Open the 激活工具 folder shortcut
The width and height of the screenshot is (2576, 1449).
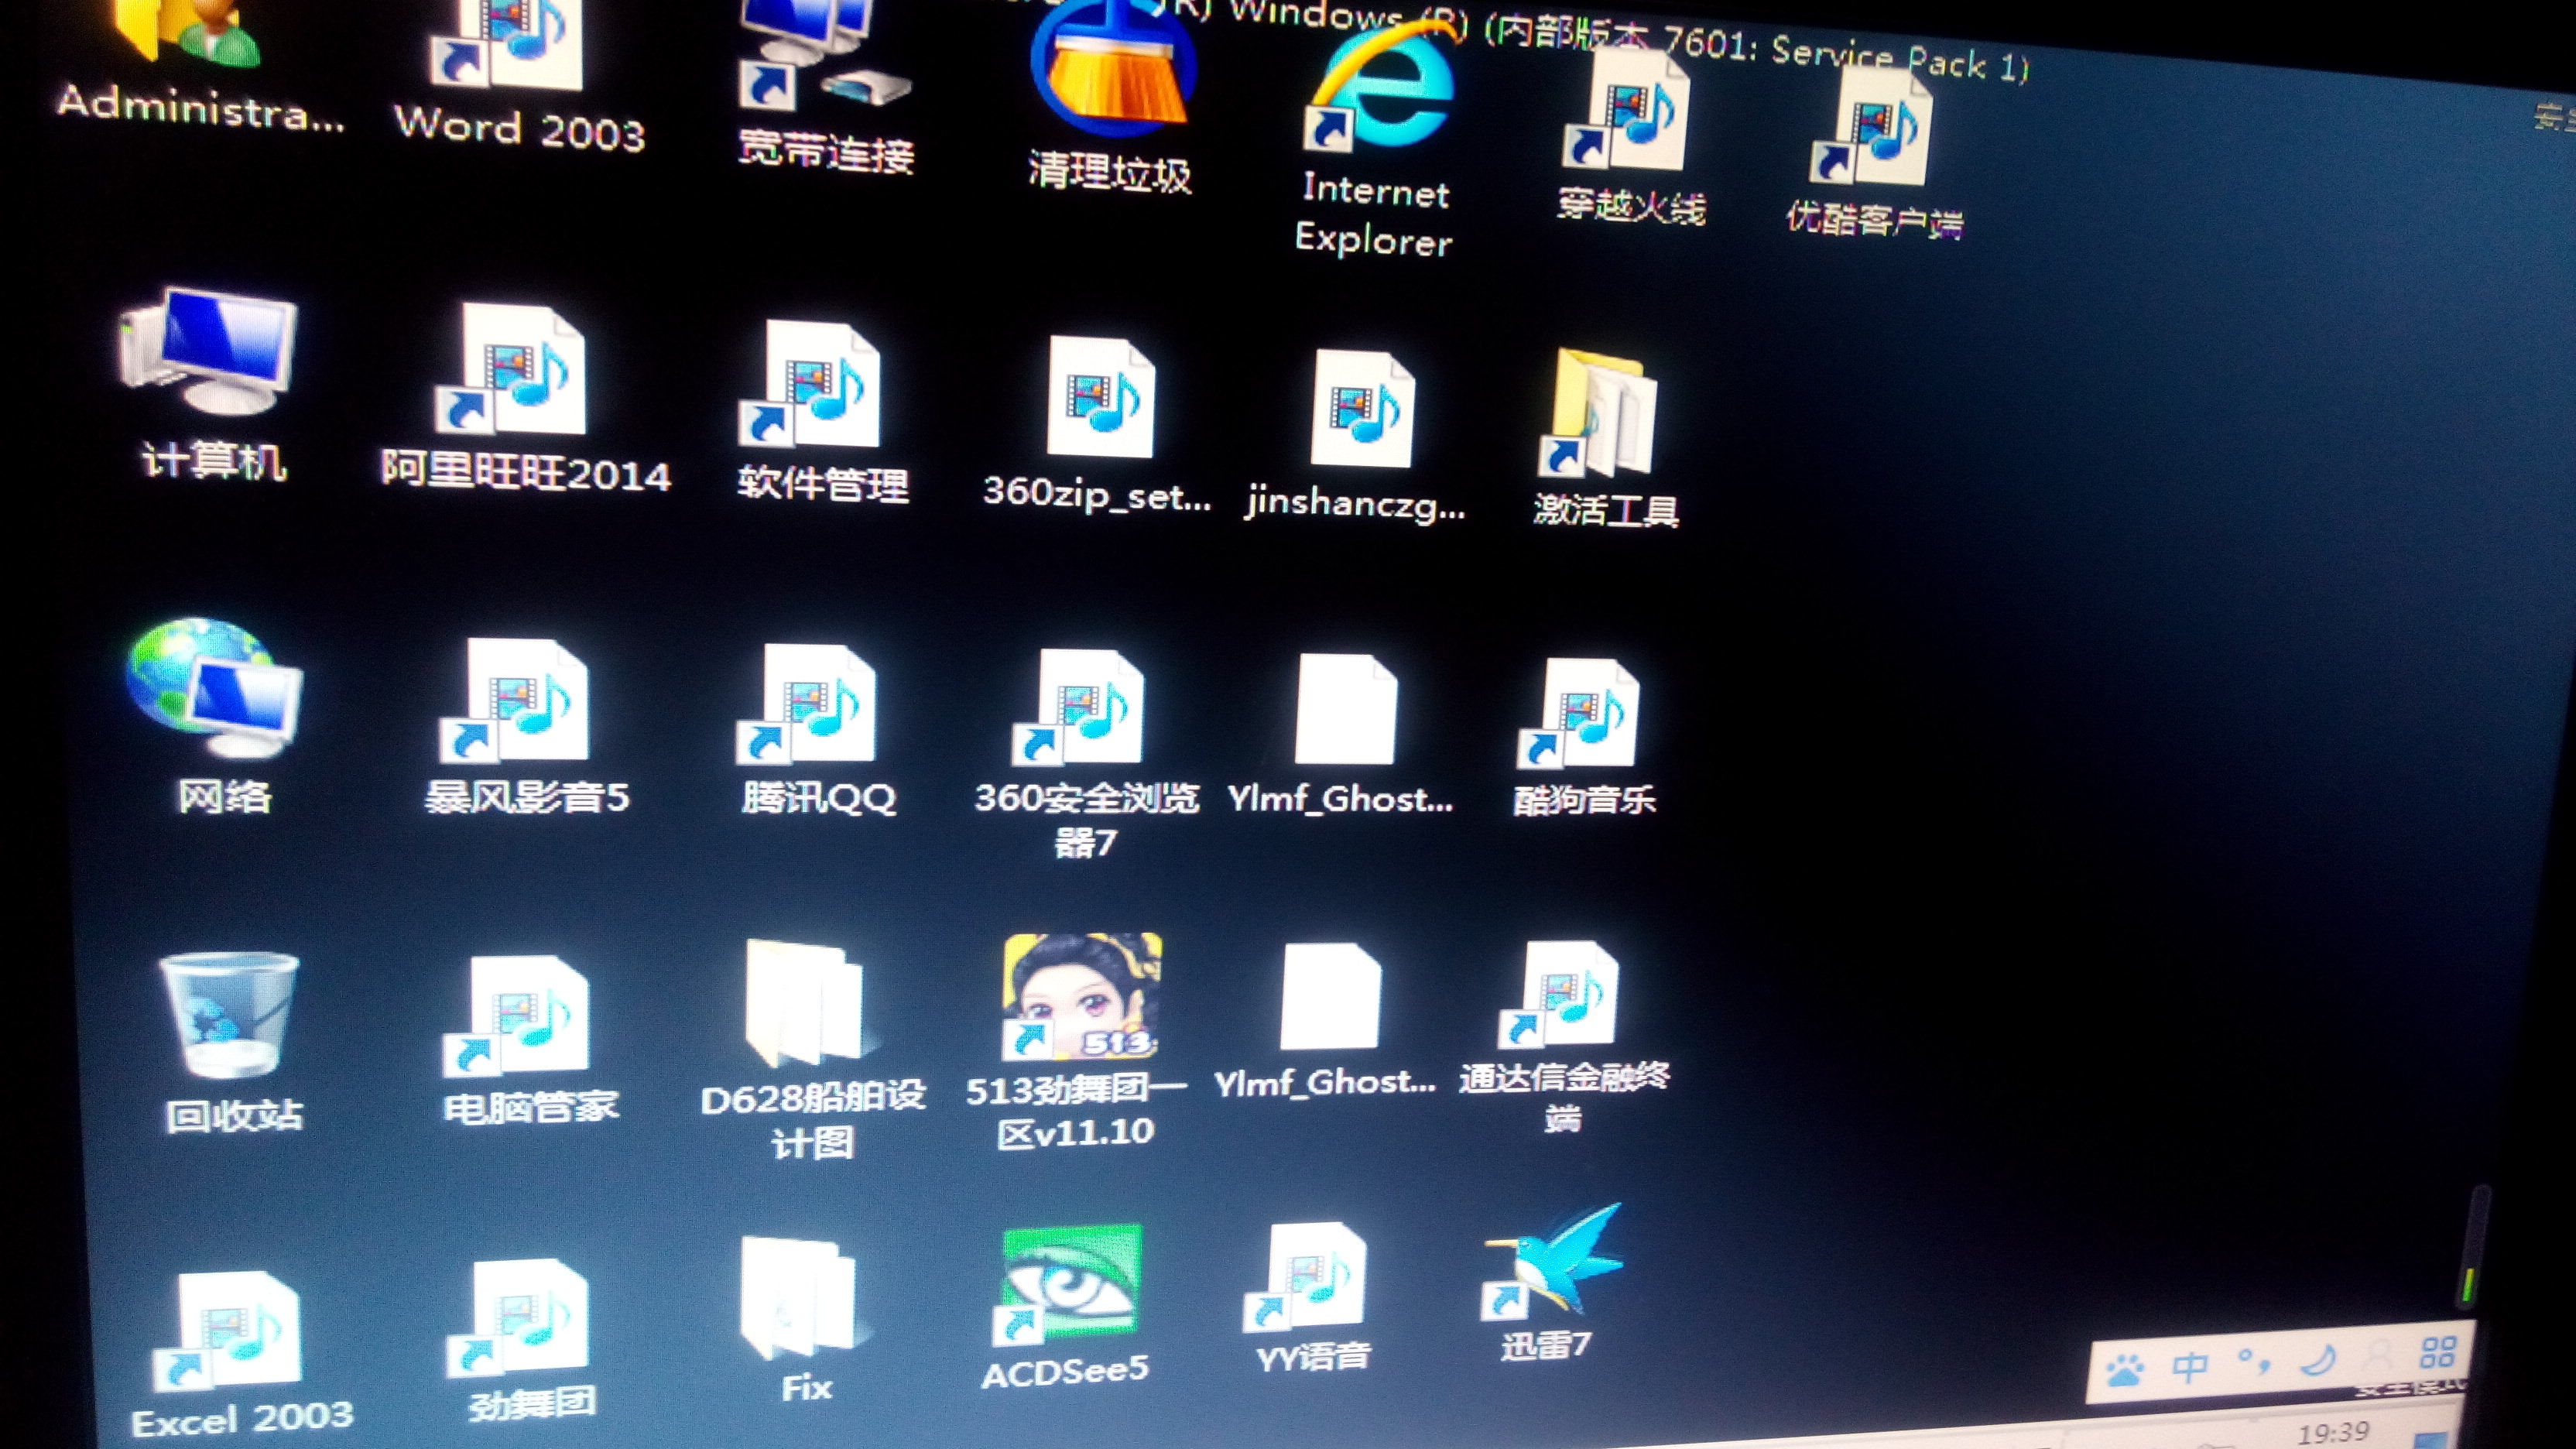(x=1598, y=414)
